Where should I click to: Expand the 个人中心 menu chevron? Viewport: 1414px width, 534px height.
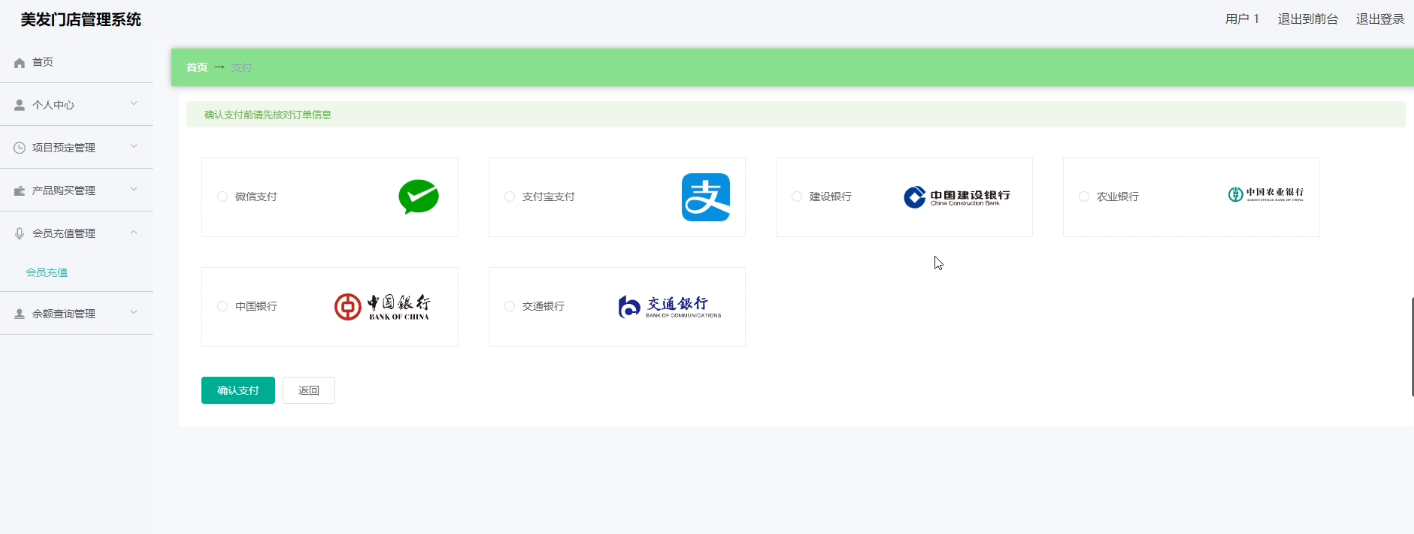click(x=134, y=104)
